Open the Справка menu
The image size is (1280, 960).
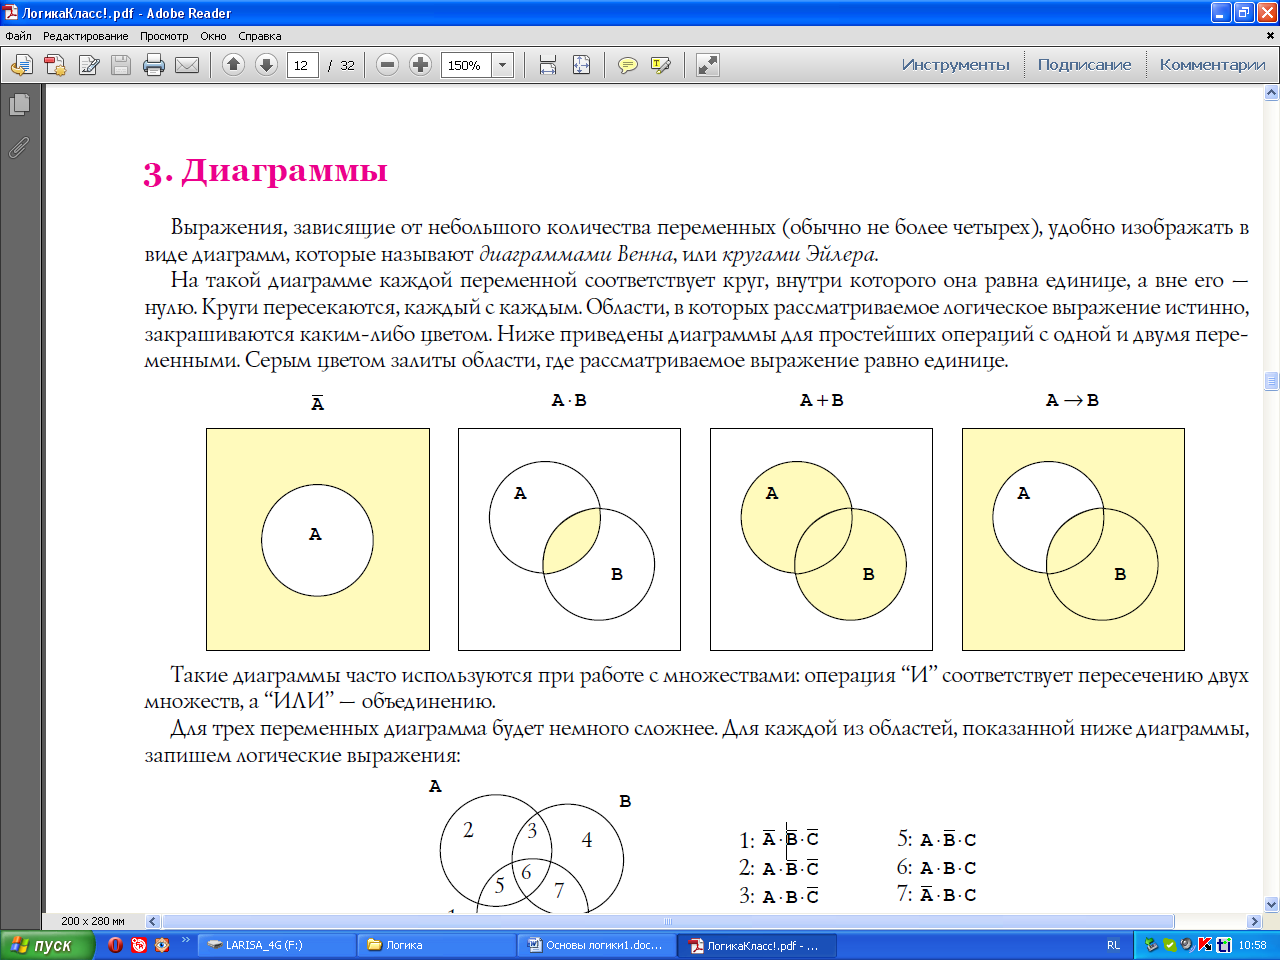pyautogui.click(x=260, y=36)
